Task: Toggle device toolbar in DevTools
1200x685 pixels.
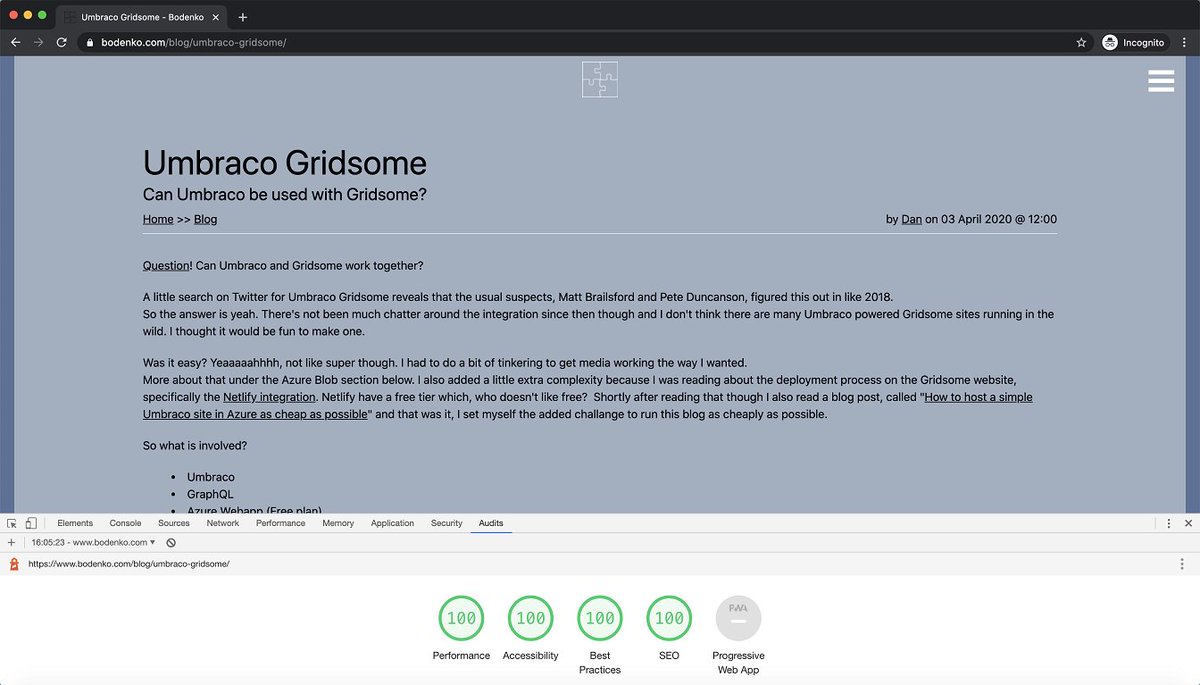Action: 31,523
